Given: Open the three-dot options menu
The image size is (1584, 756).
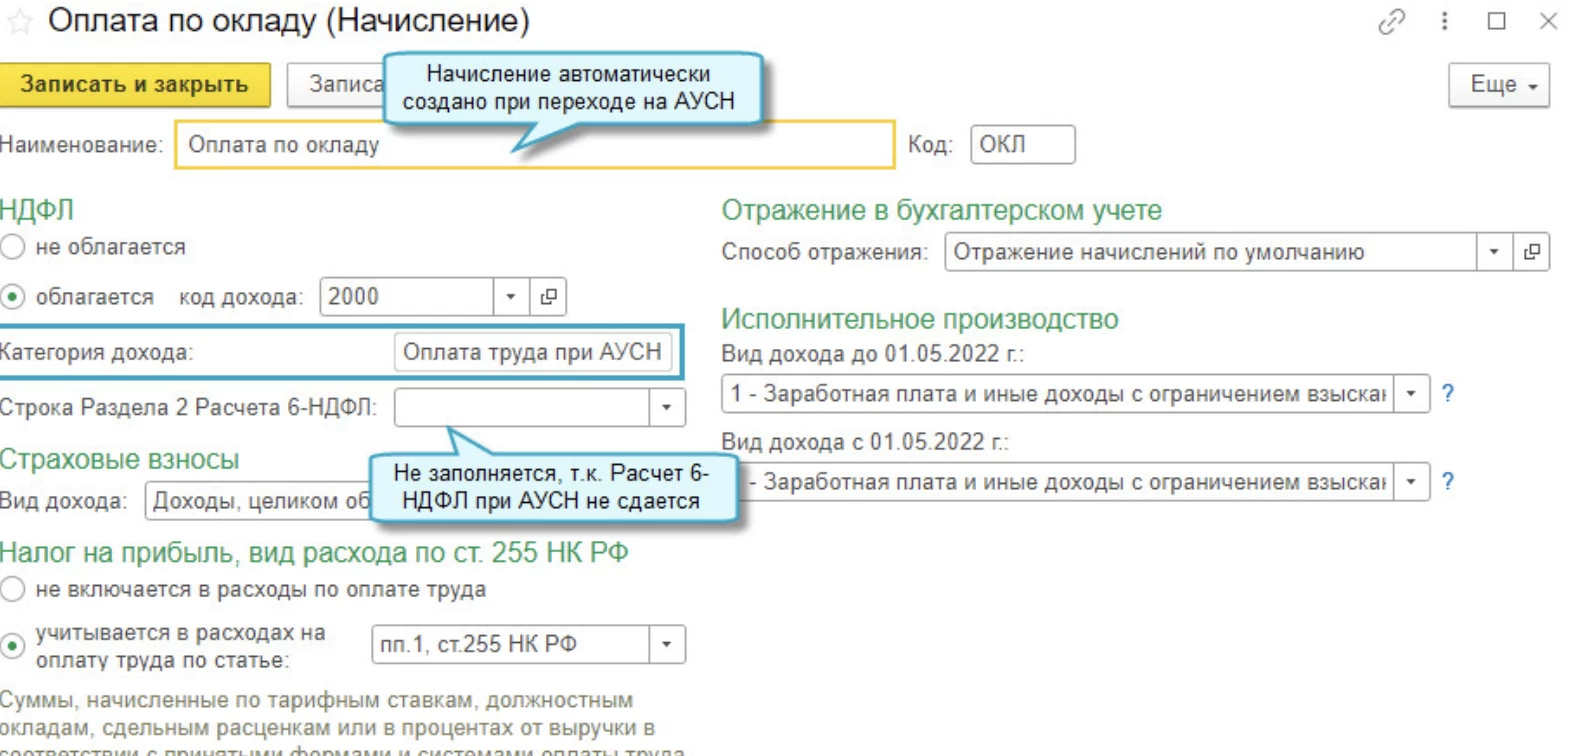Looking at the screenshot, I should tap(1444, 21).
